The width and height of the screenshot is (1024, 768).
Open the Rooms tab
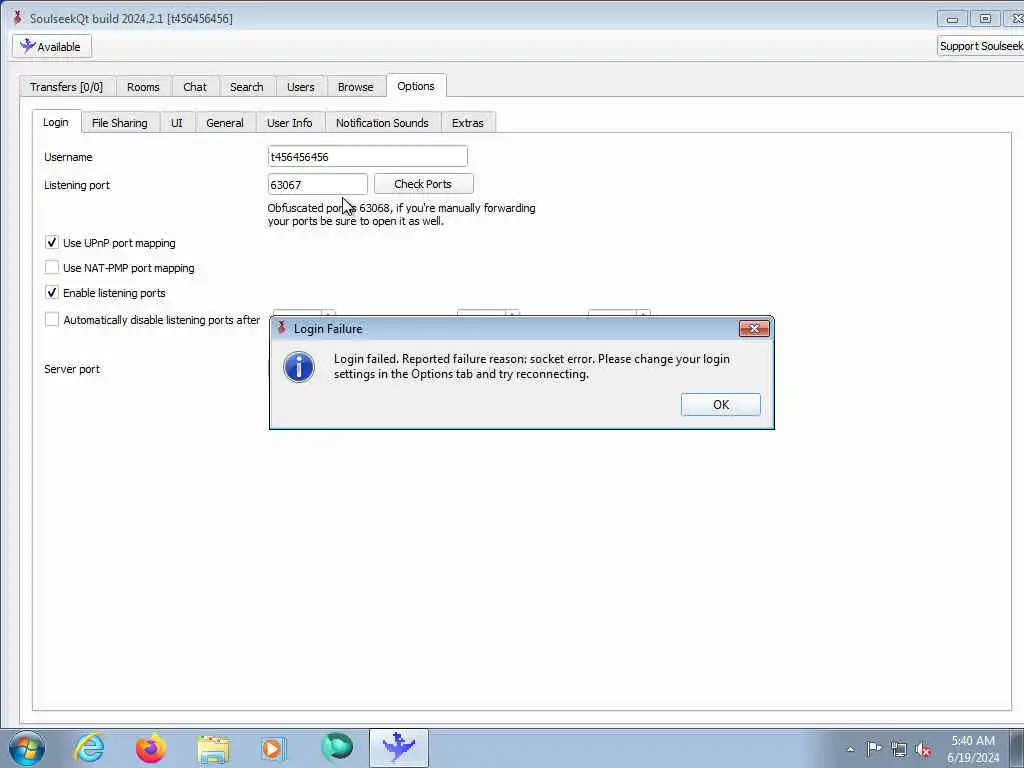(x=143, y=87)
